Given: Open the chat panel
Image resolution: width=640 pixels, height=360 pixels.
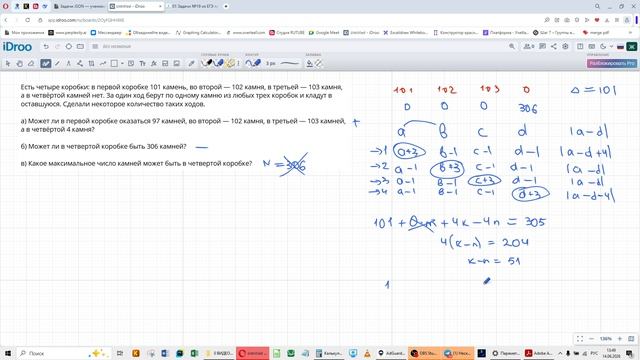Looking at the screenshot, I should click(x=542, y=47).
